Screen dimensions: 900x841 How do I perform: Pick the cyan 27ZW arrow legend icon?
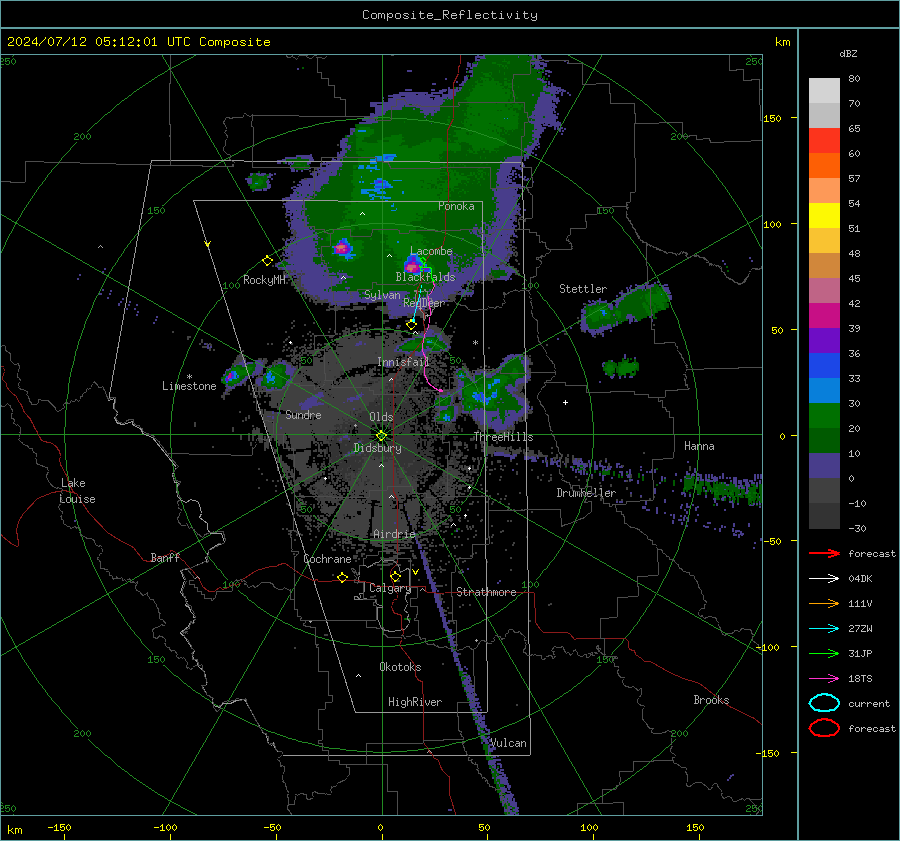(824, 629)
